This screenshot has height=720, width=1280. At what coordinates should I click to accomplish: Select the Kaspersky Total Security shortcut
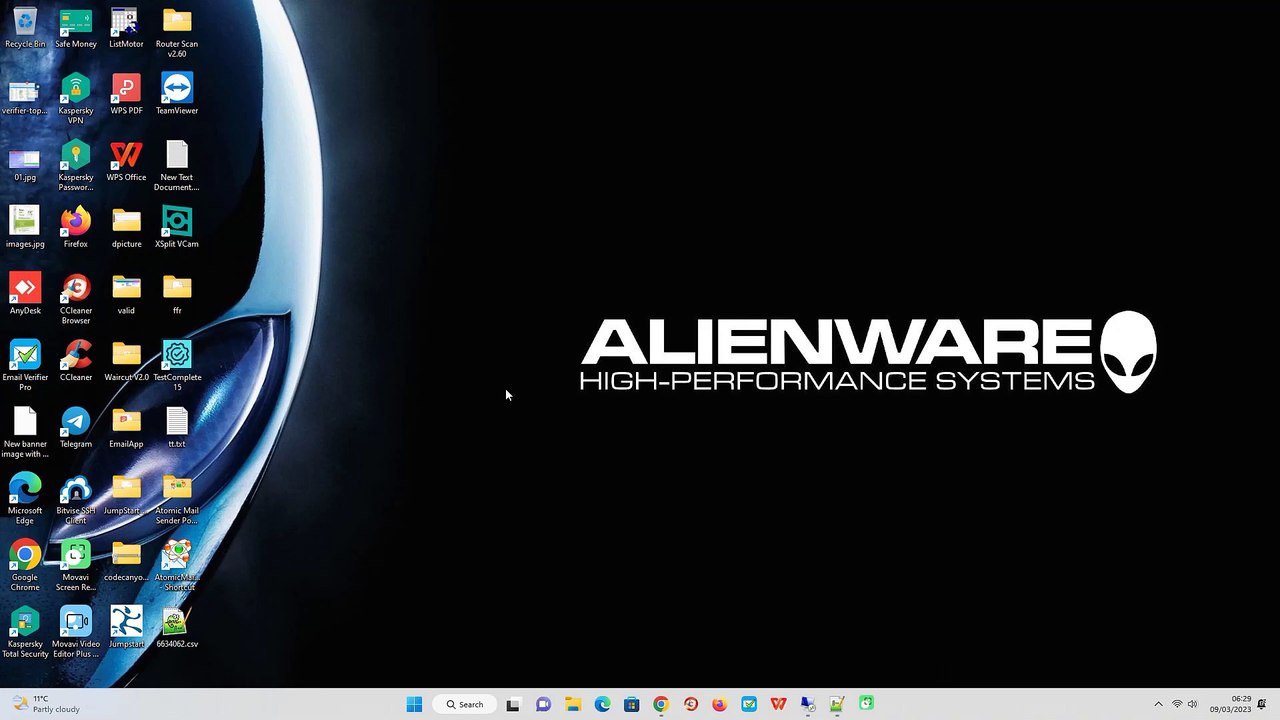pyautogui.click(x=25, y=633)
